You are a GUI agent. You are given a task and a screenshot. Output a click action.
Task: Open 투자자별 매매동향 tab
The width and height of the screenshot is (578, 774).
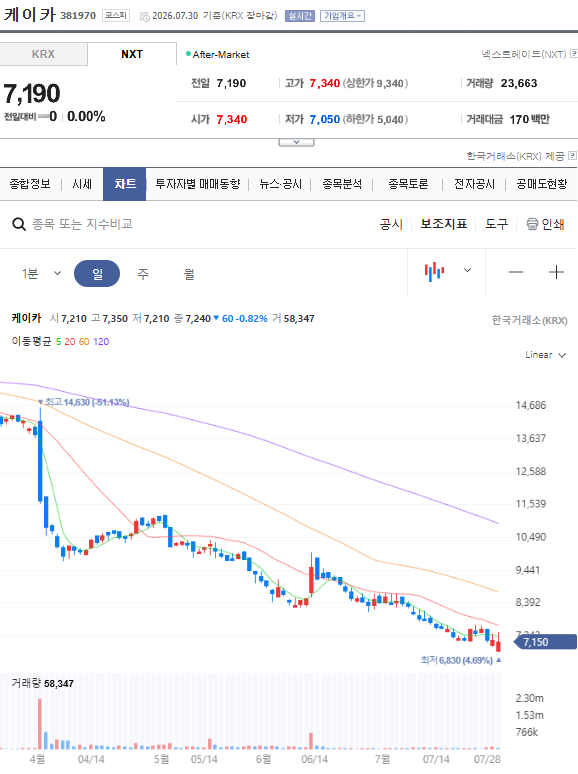(197, 184)
